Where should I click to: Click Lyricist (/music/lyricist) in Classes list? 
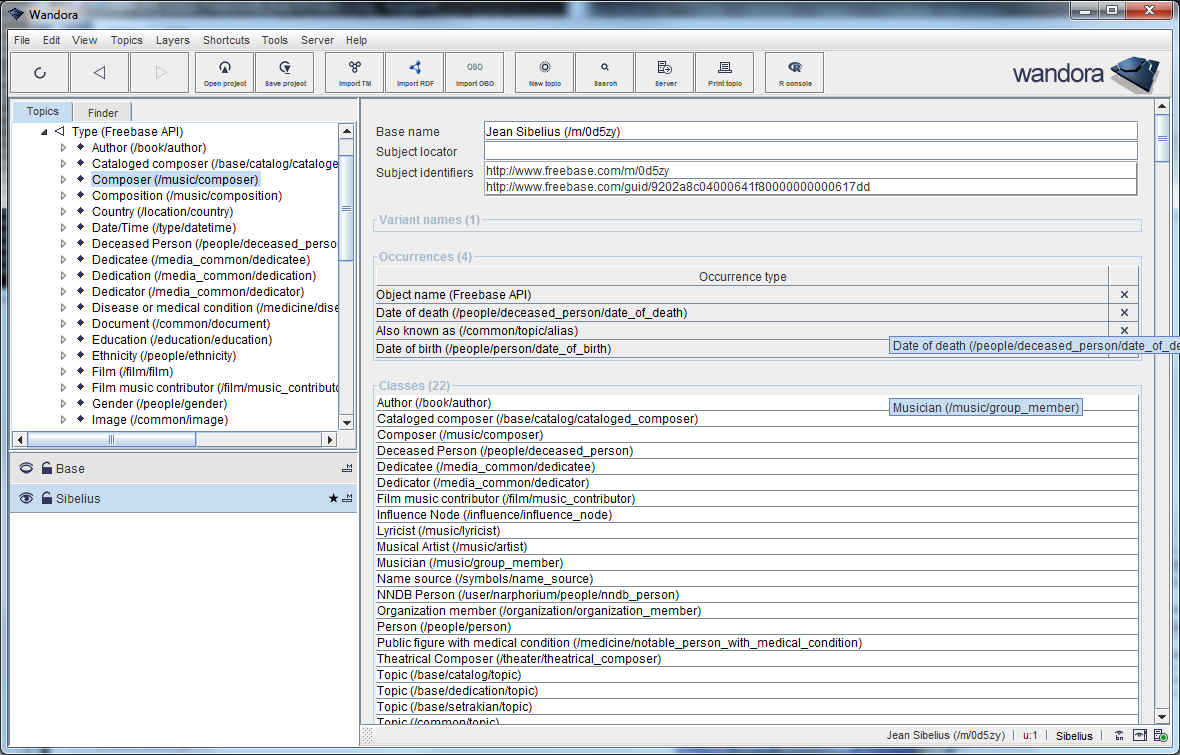(438, 531)
